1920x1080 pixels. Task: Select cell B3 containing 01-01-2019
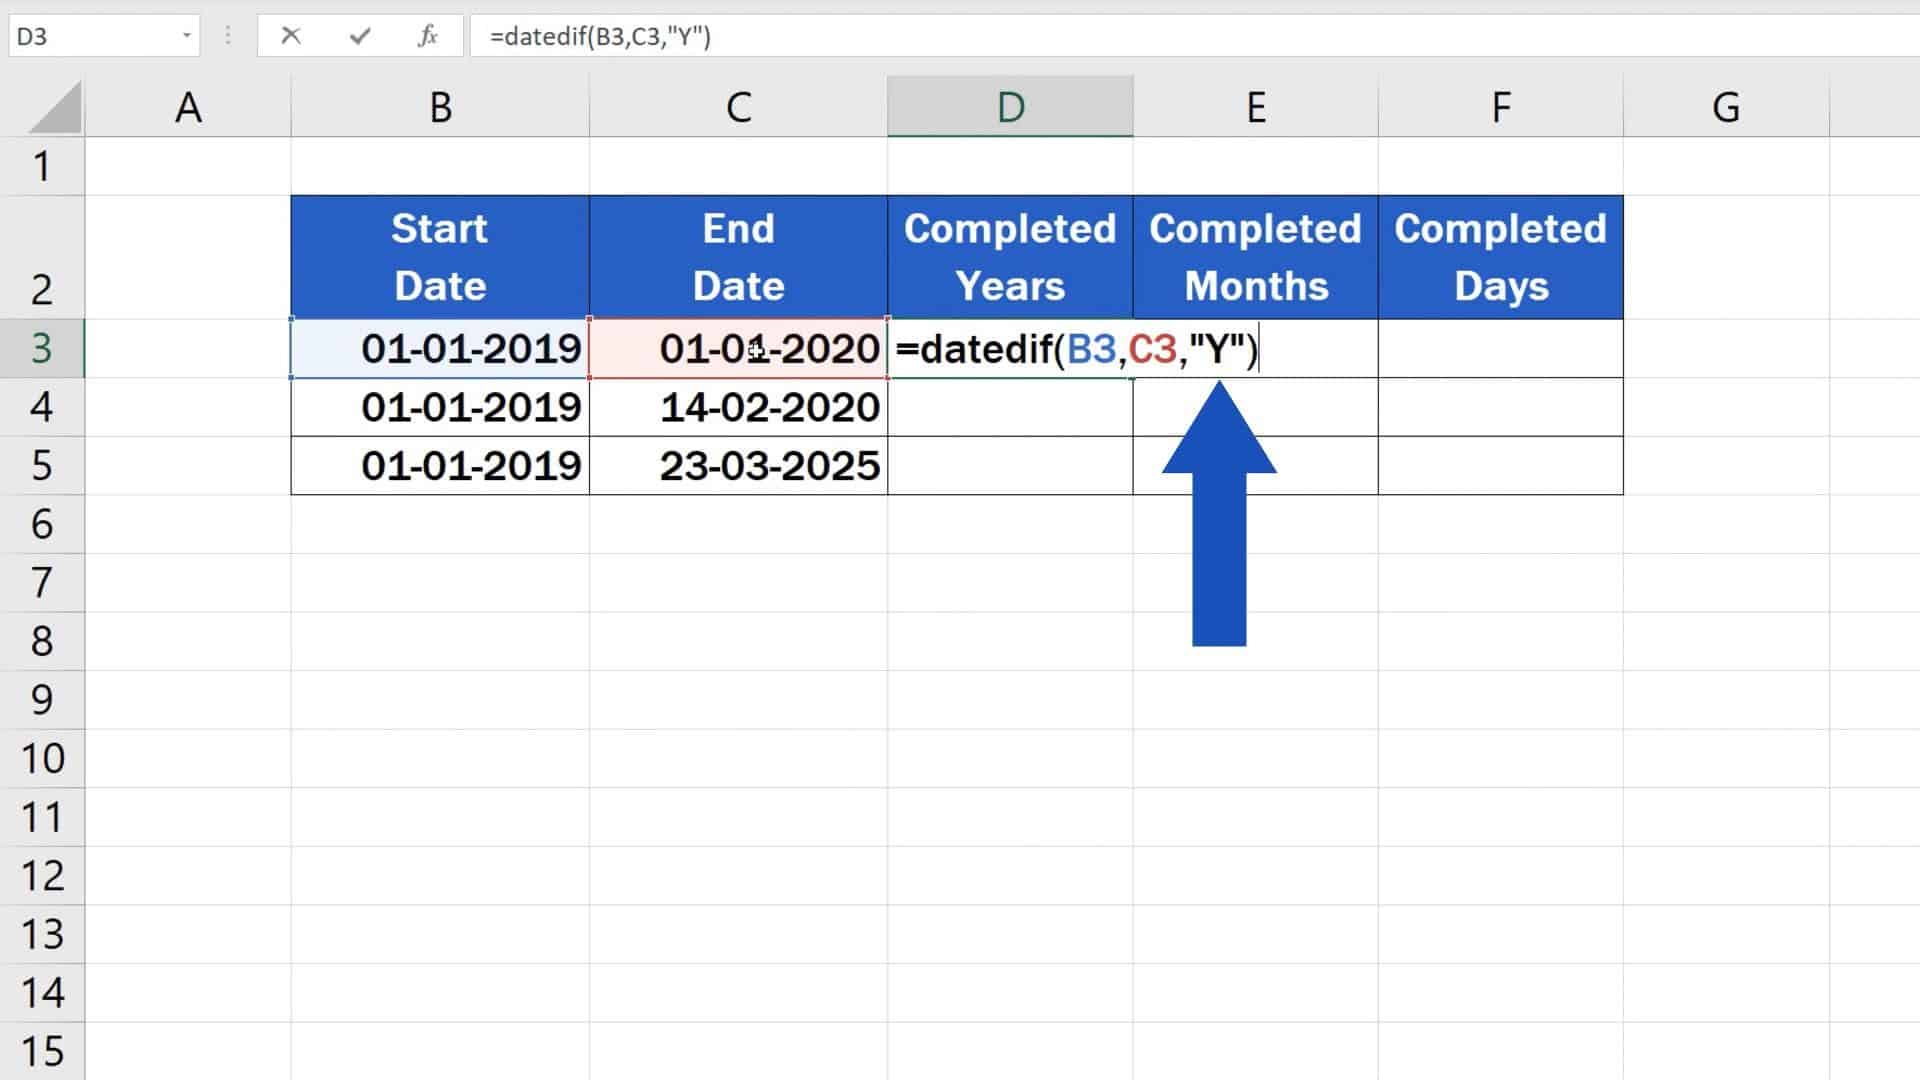(x=440, y=349)
